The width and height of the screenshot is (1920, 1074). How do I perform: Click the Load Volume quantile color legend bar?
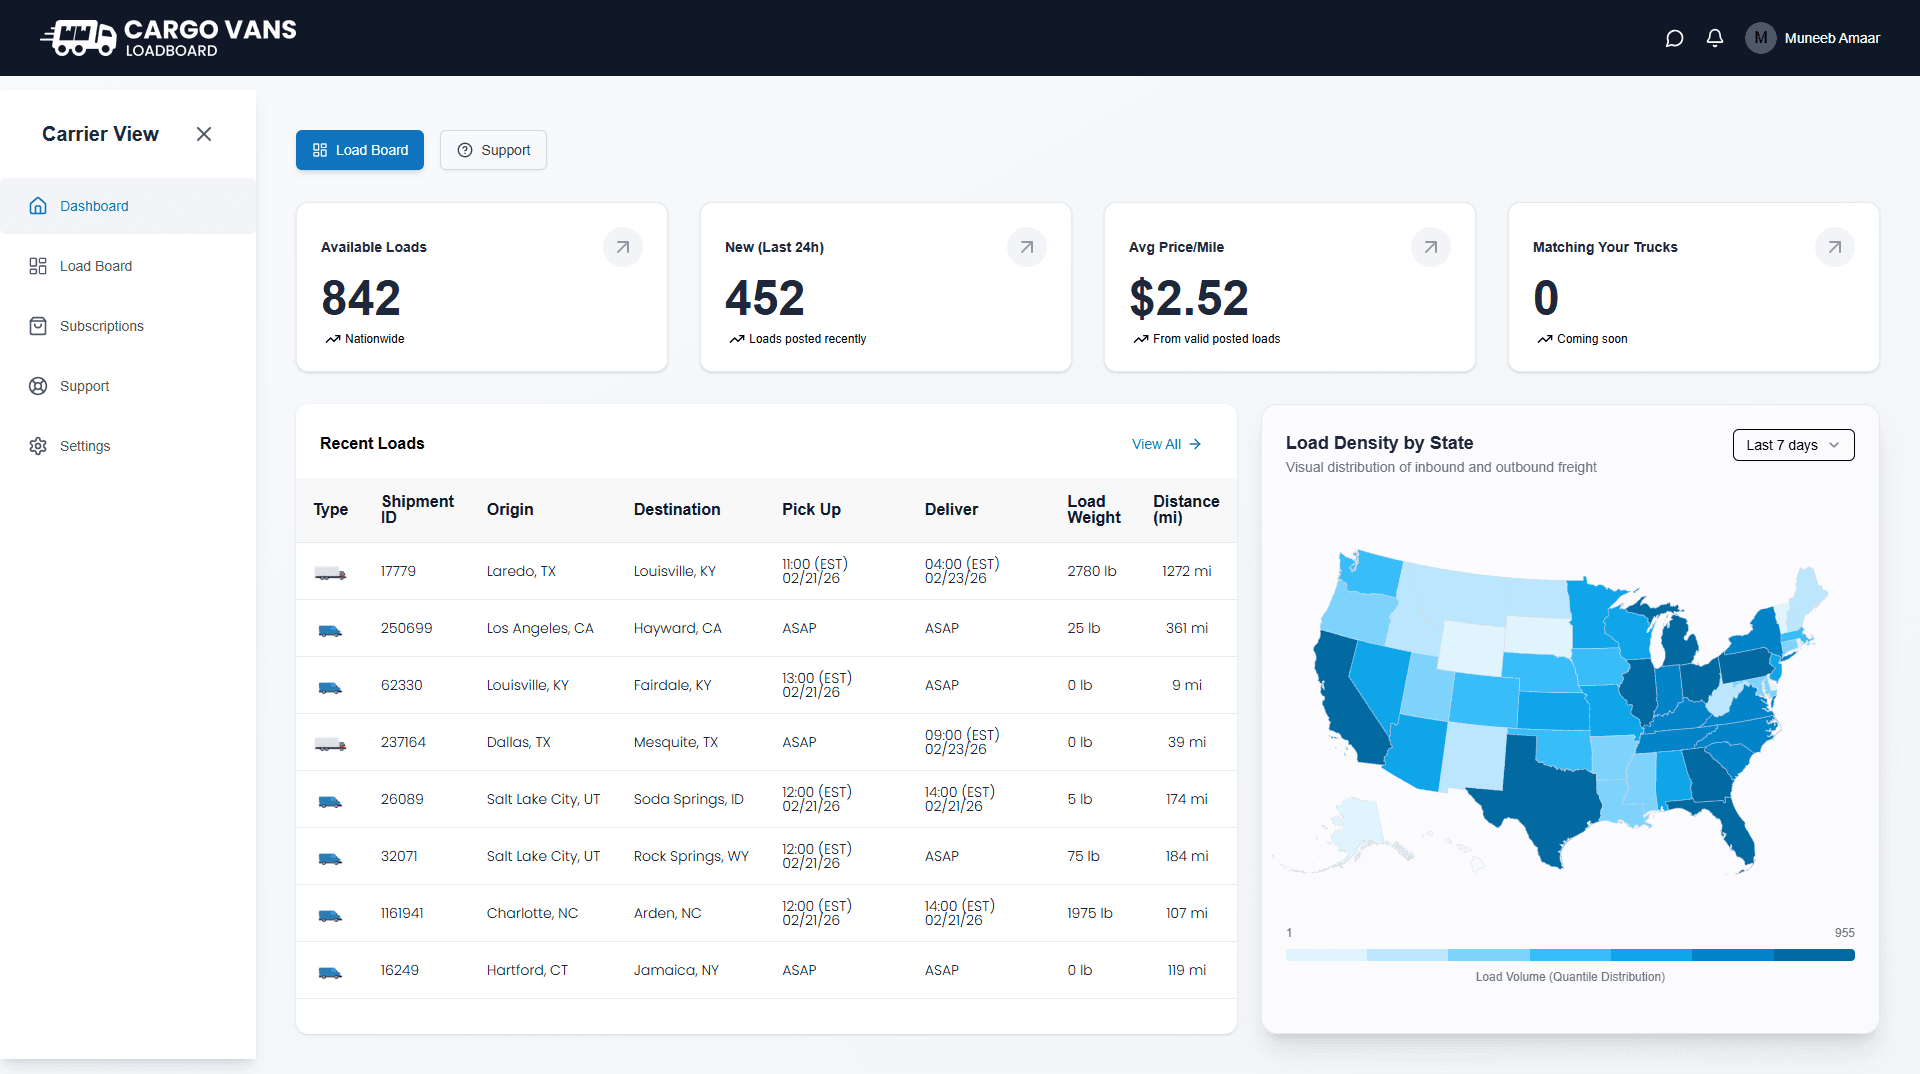1570,954
